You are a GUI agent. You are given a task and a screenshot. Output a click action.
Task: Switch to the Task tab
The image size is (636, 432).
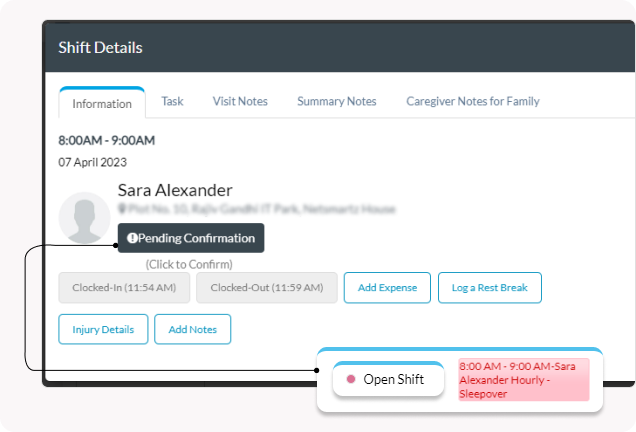pos(172,101)
